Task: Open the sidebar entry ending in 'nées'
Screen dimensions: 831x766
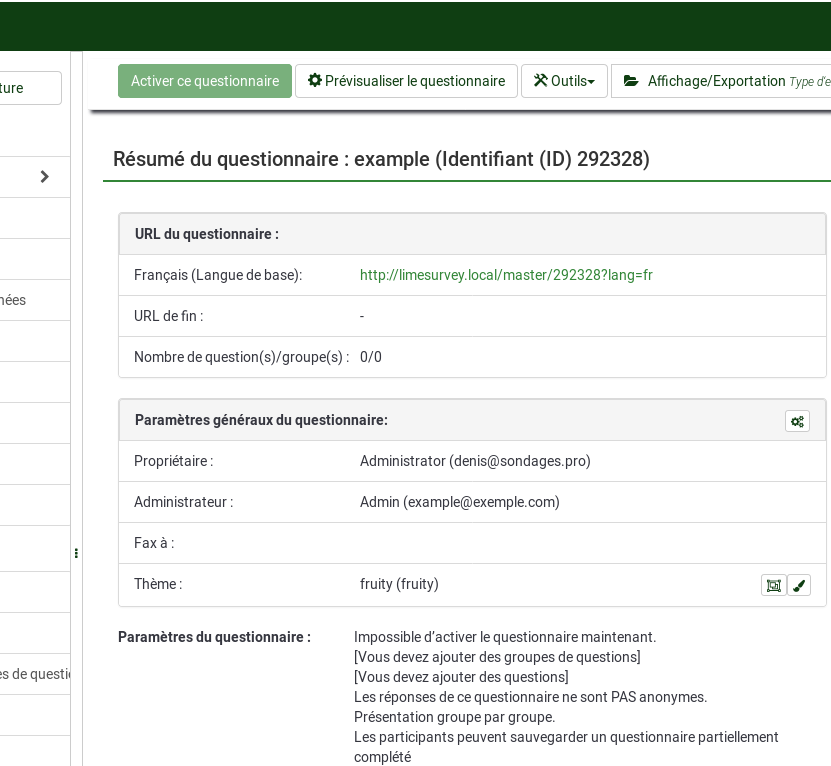Action: [x=14, y=300]
